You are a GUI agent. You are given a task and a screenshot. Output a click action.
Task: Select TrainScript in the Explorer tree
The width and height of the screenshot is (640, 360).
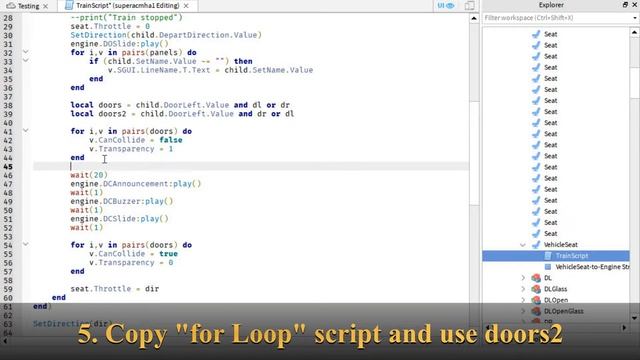(x=571, y=256)
